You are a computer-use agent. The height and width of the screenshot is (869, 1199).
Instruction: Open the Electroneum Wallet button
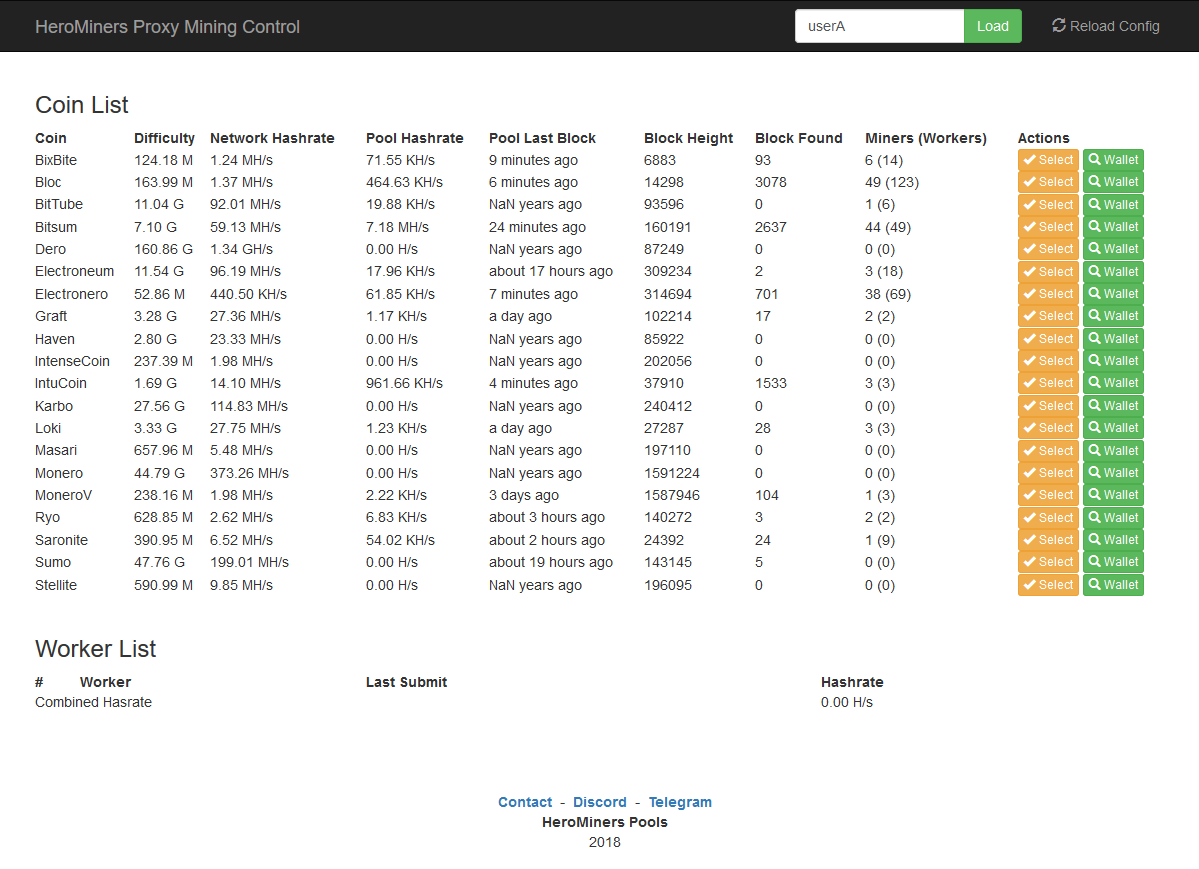[x=1113, y=272]
